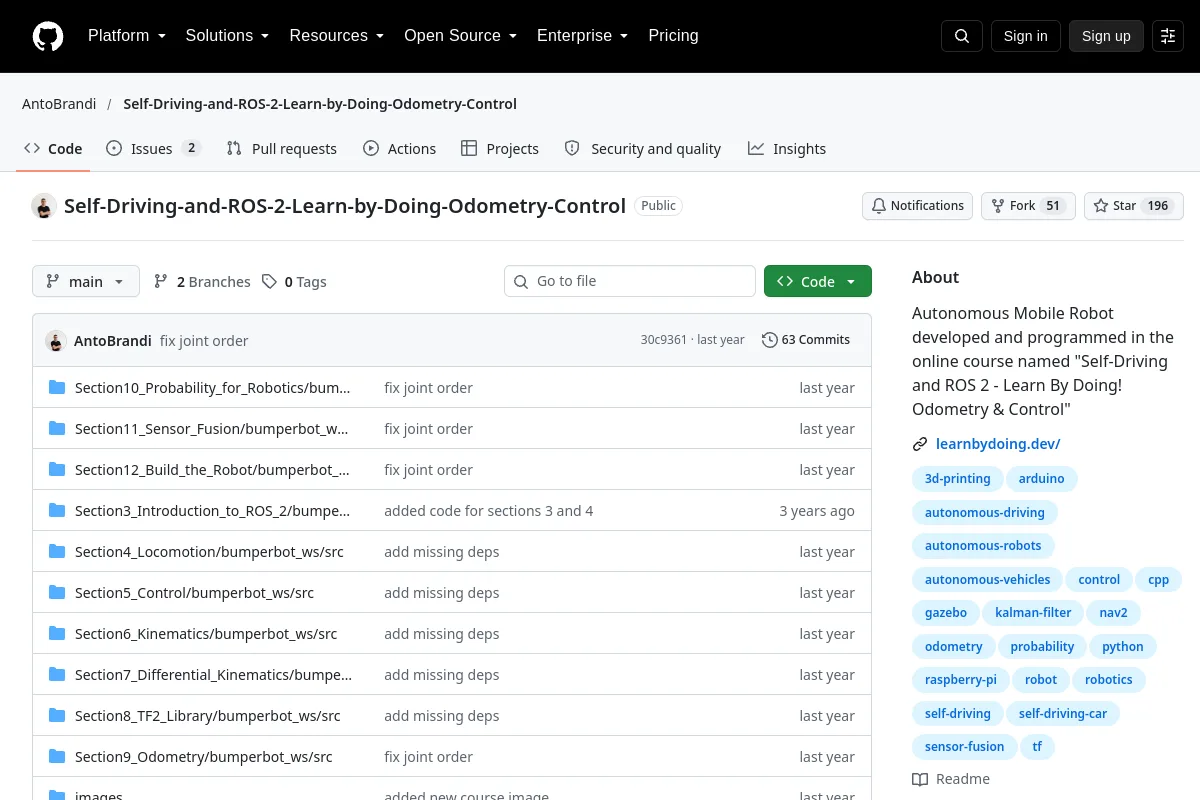Select the 3d-printing topic tag
The width and height of the screenshot is (1200, 800).
pos(957,479)
